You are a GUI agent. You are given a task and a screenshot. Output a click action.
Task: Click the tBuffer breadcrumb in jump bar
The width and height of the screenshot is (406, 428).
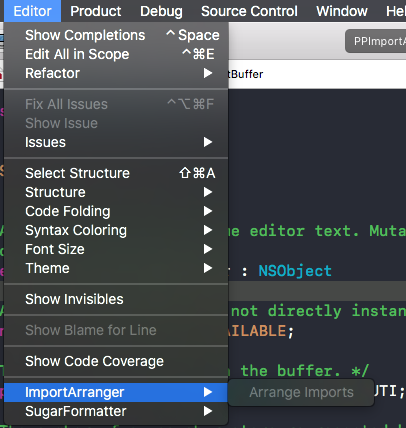pyautogui.click(x=246, y=74)
